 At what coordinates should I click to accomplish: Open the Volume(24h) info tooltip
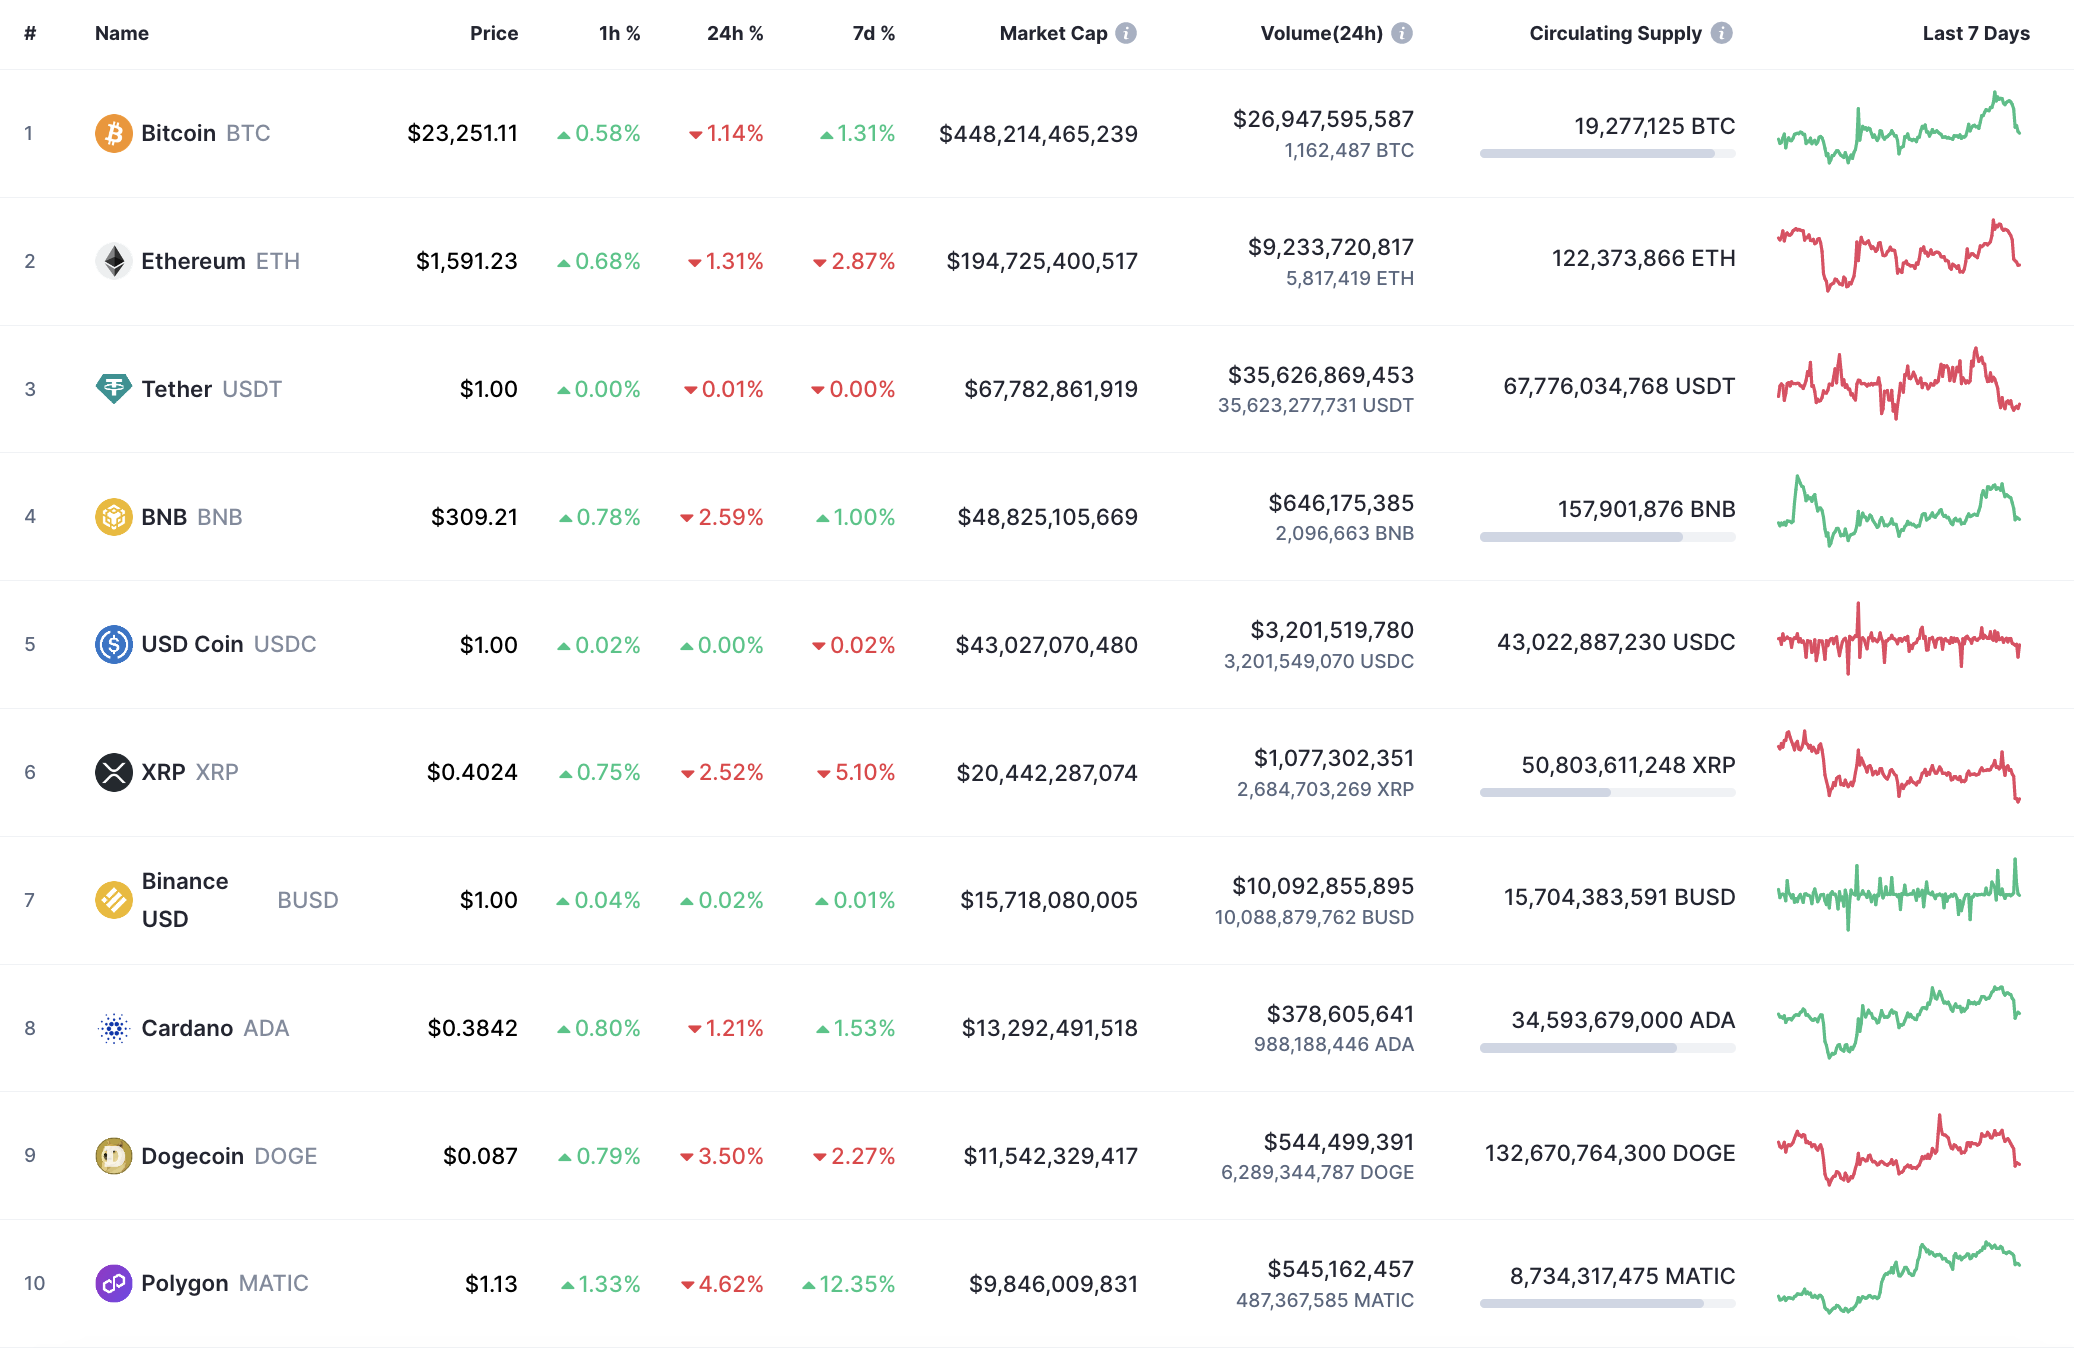tap(1404, 31)
